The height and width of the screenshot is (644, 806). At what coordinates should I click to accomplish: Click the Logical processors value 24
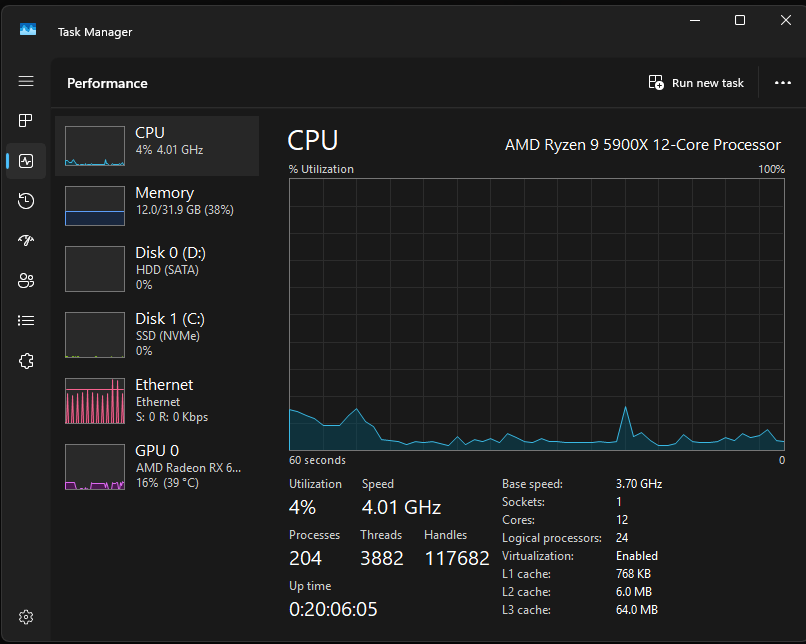[x=622, y=538]
